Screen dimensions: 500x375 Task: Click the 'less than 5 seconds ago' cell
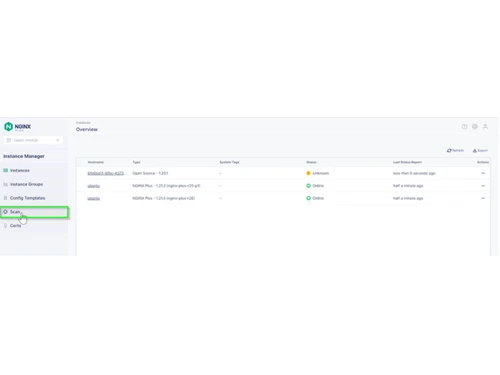[x=414, y=173]
